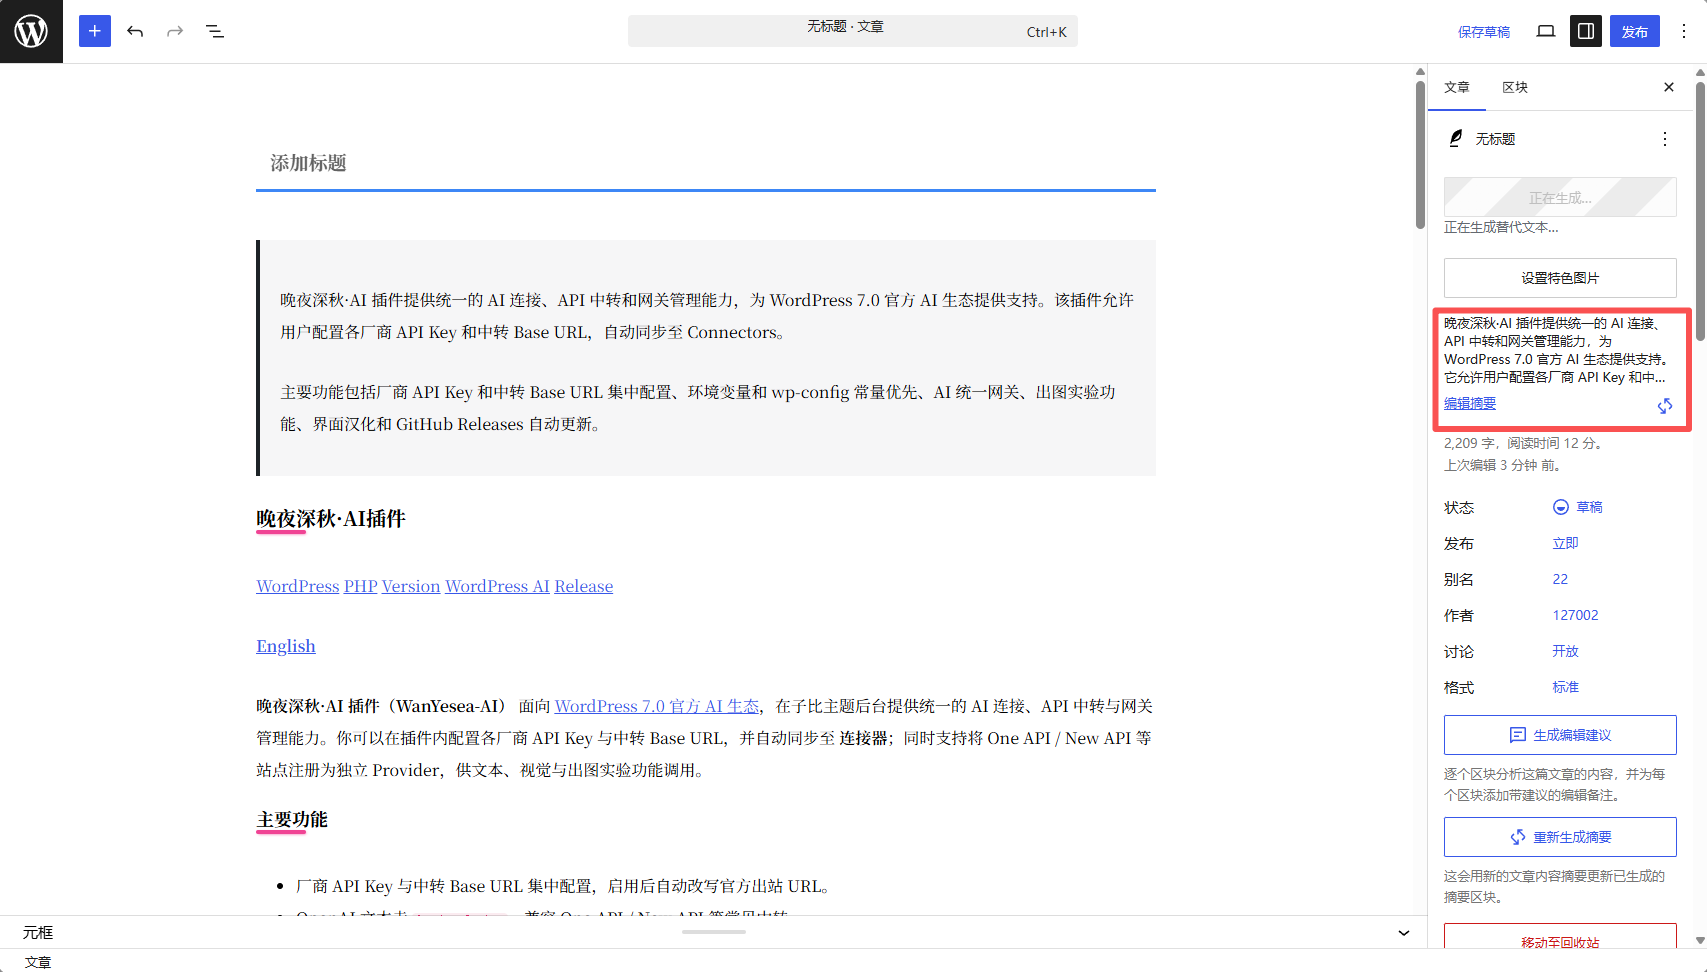This screenshot has width=1707, height=972.
Task: Change post format 标准
Action: coord(1565,687)
